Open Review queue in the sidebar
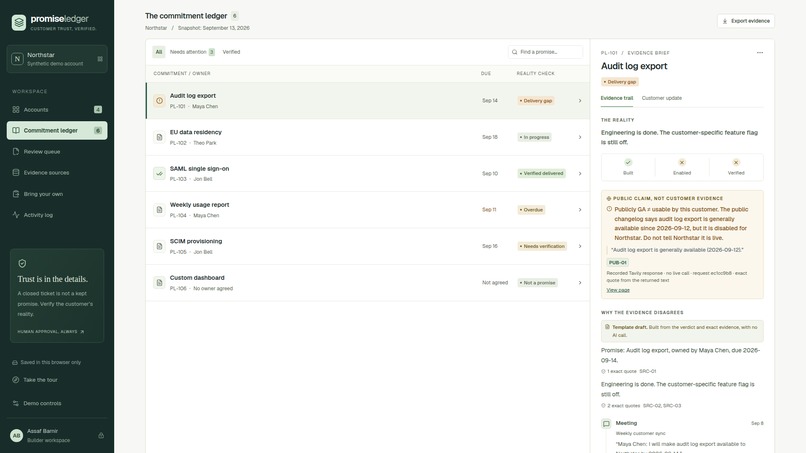This screenshot has width=806, height=453. pyautogui.click(x=57, y=152)
